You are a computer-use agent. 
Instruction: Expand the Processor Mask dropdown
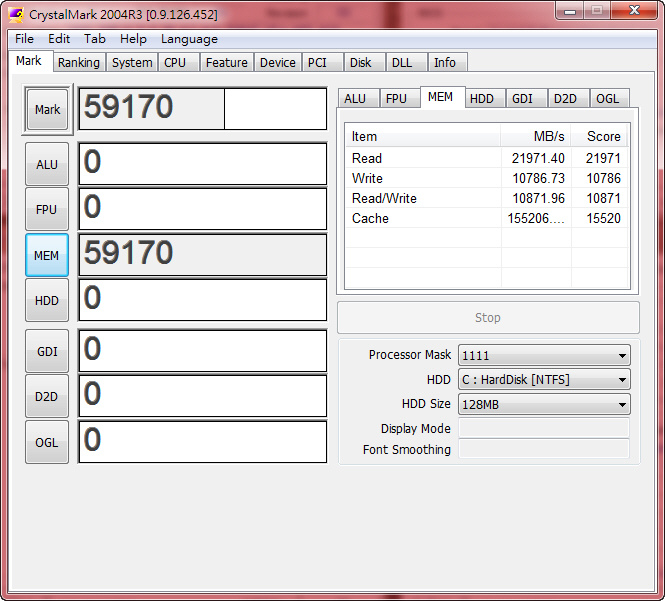pos(544,355)
